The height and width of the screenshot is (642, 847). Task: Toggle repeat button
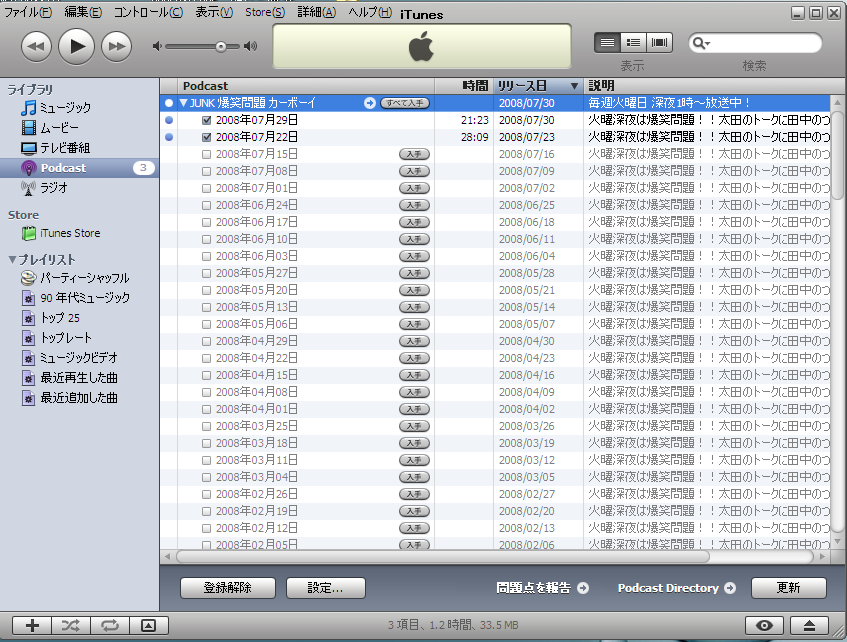(110, 626)
